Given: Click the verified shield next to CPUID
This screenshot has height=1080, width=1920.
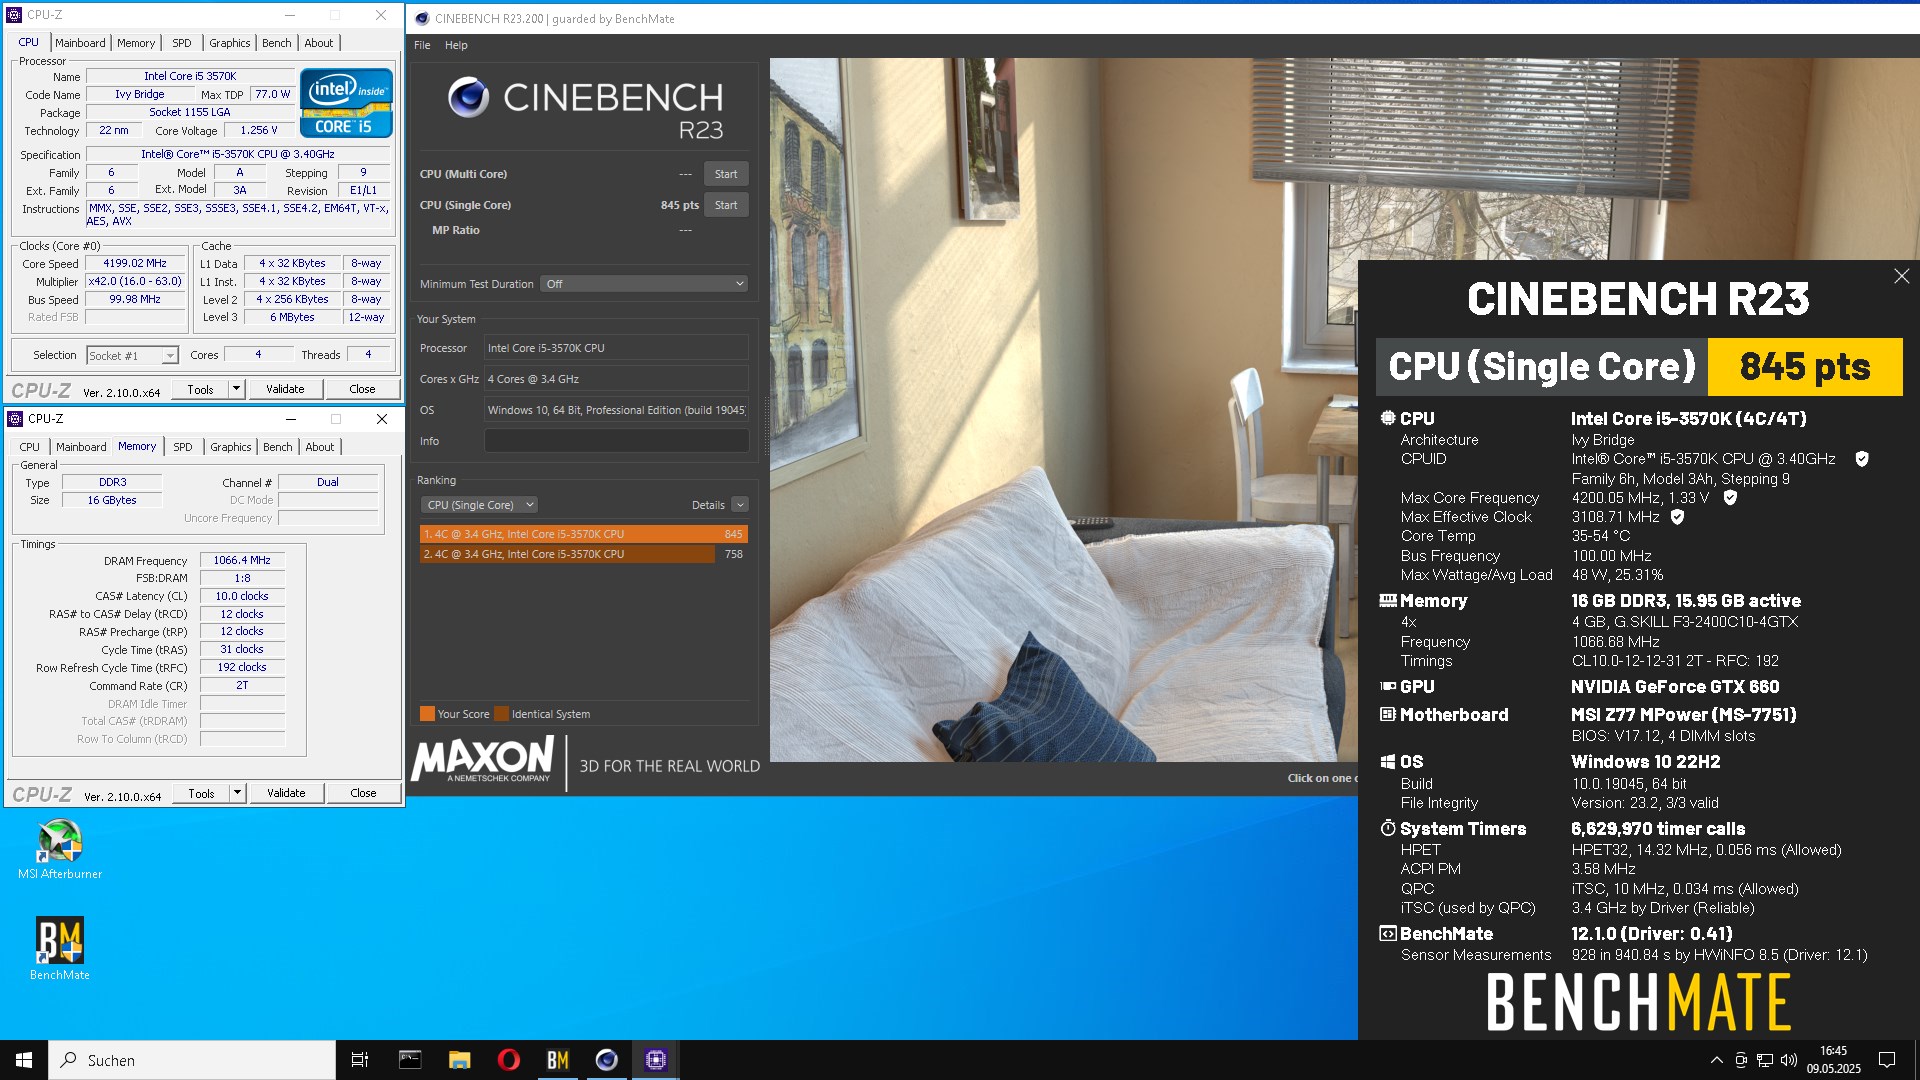Looking at the screenshot, I should pos(1862,459).
